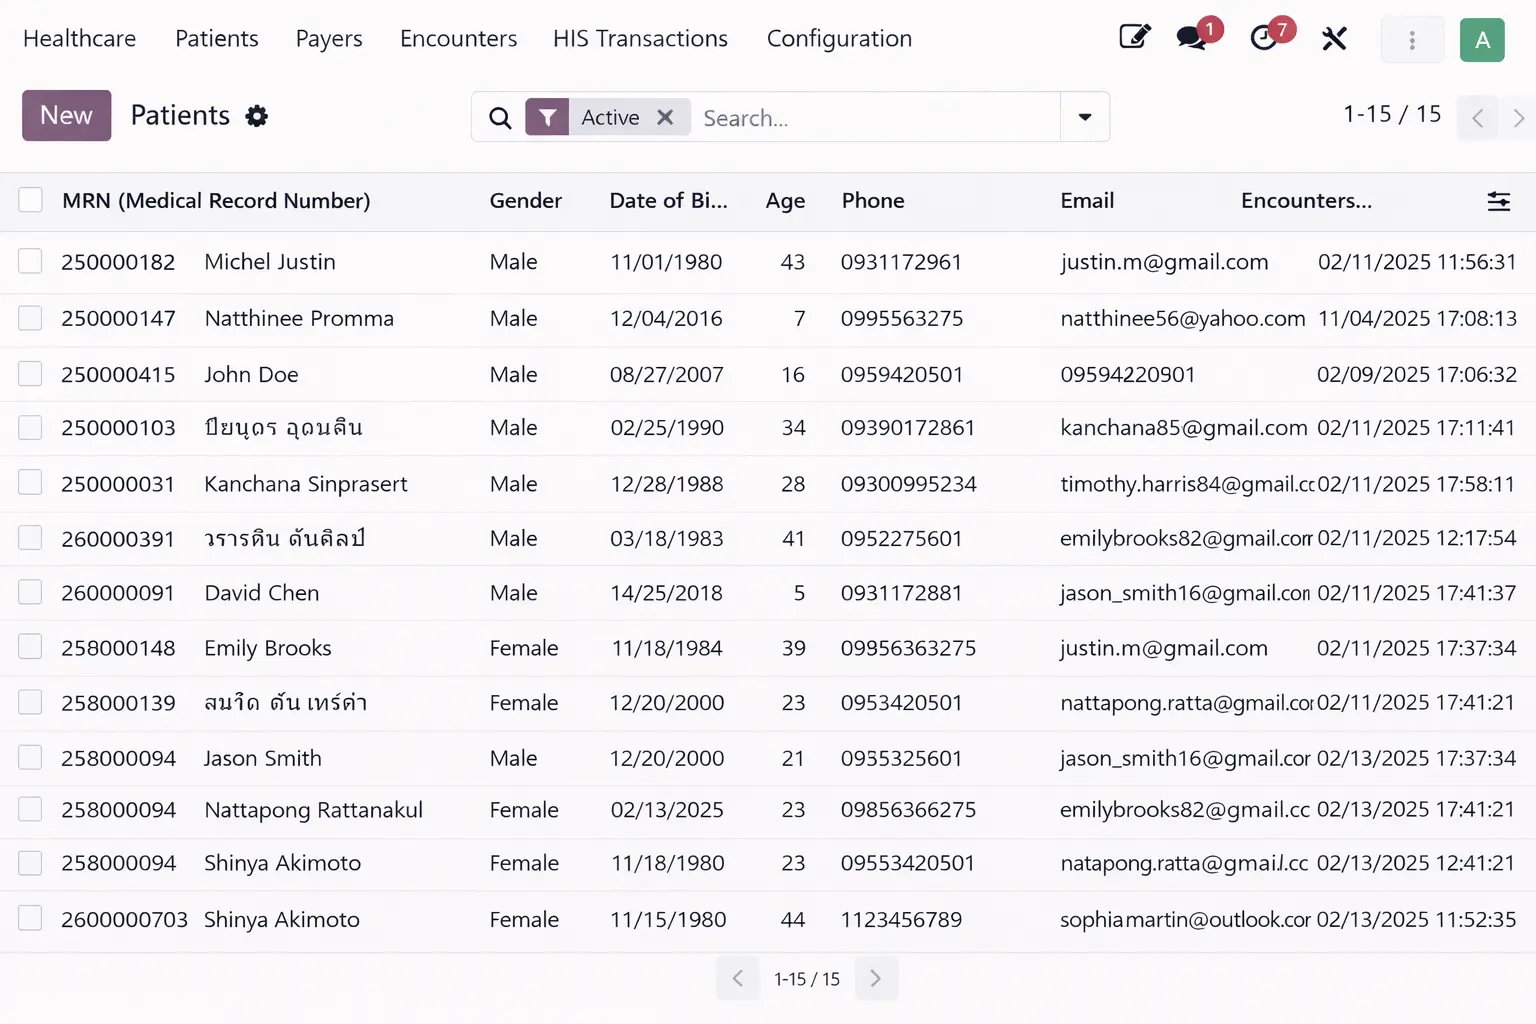Viewport: 1536px width, 1024px height.
Task: Click the search magnifier icon
Action: click(500, 118)
